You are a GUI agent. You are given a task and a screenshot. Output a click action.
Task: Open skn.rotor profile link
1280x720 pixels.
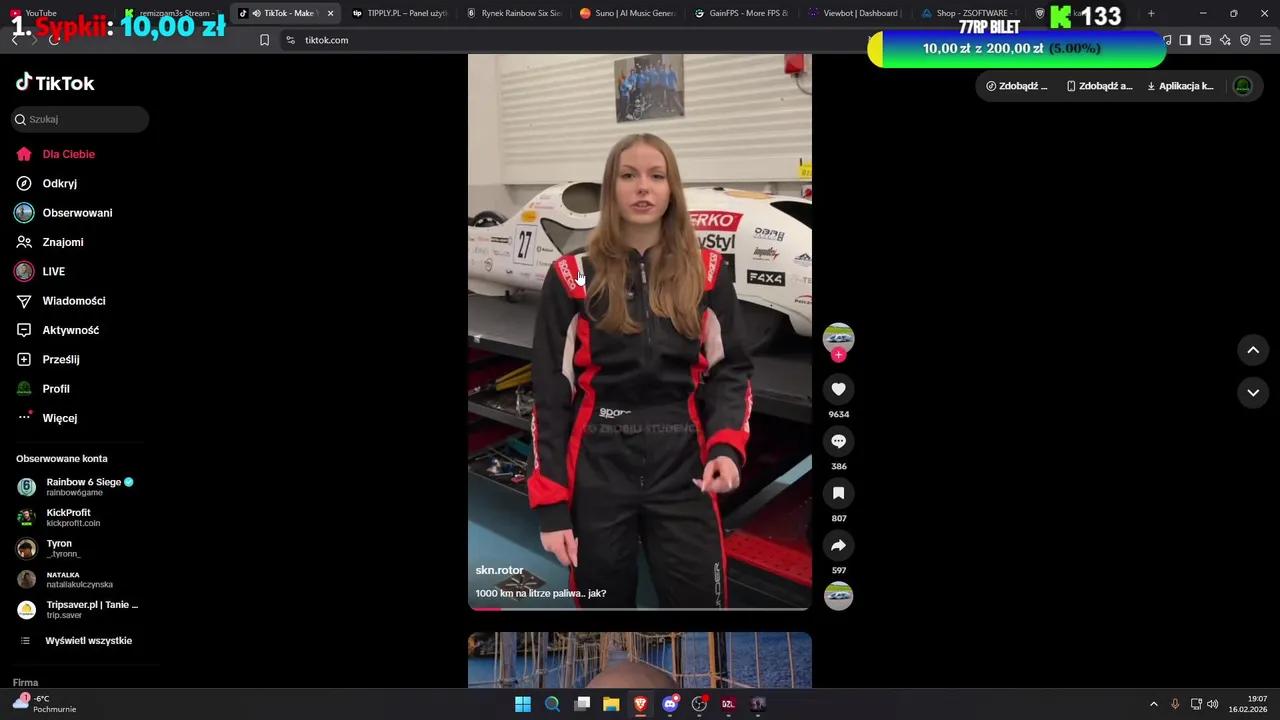(499, 570)
